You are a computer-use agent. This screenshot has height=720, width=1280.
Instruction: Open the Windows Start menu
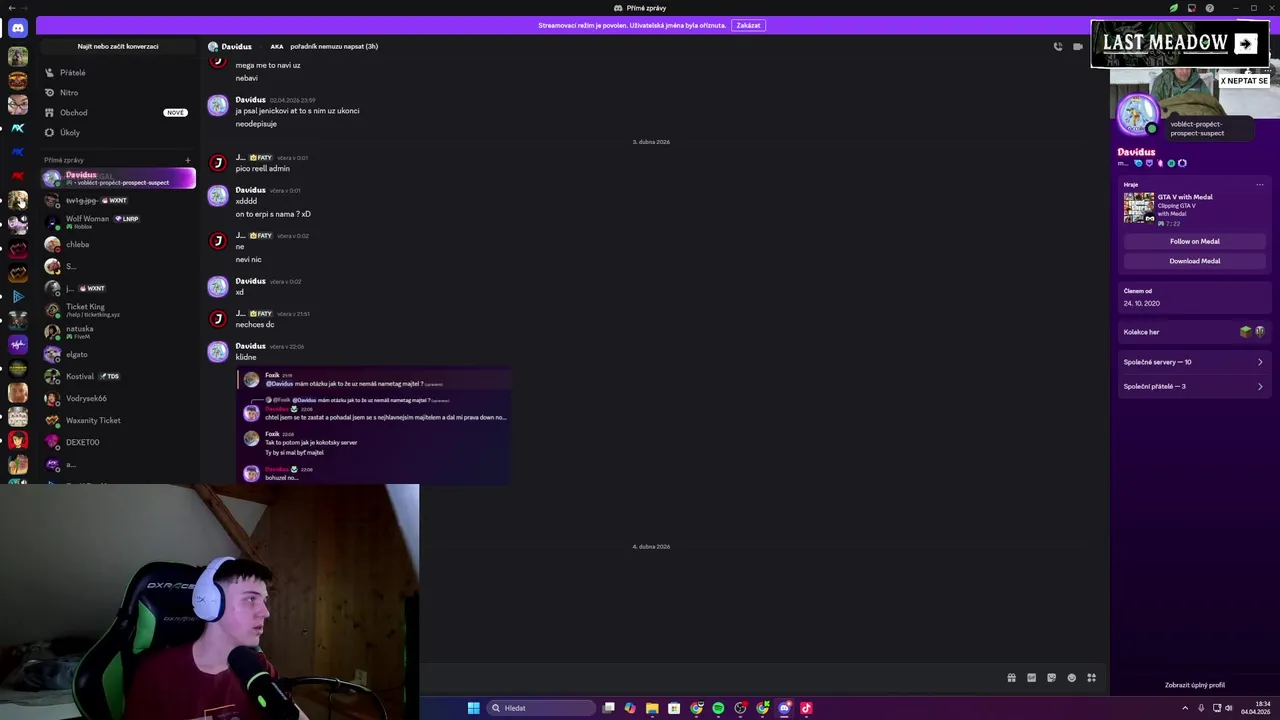[x=473, y=708]
